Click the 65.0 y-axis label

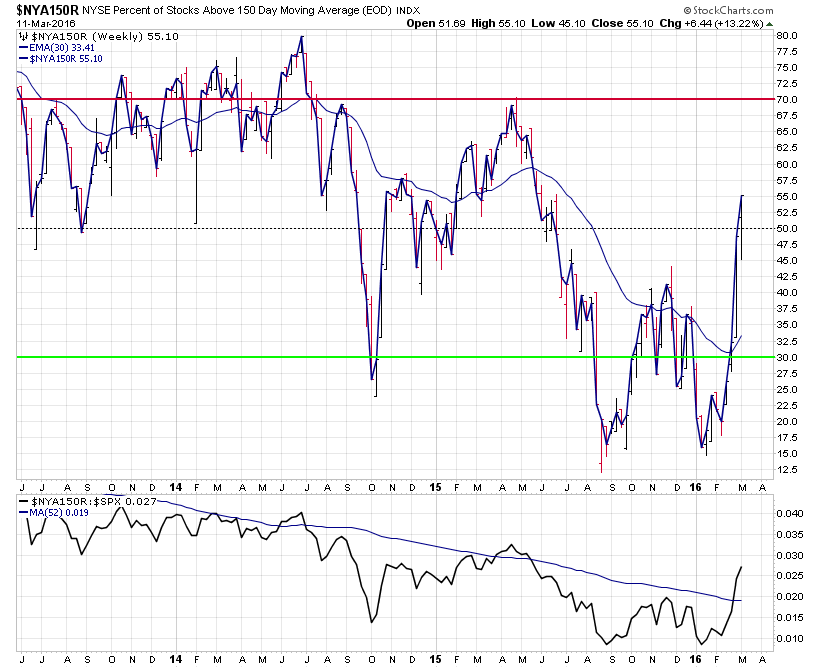point(787,132)
